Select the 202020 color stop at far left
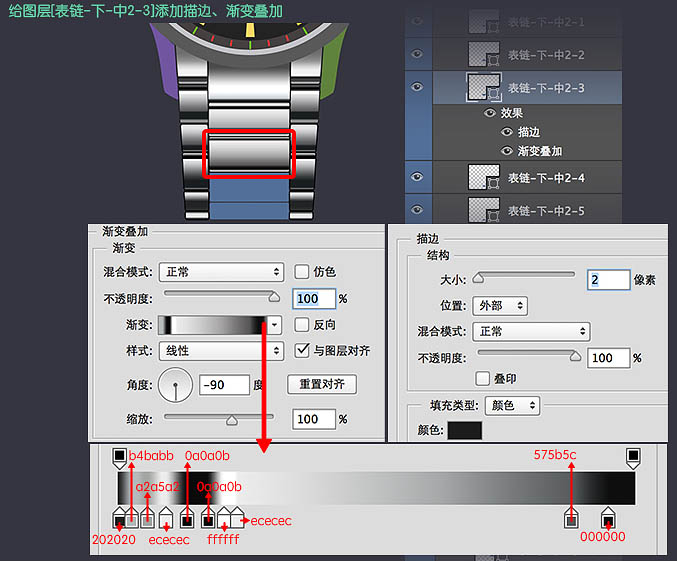 click(x=120, y=518)
